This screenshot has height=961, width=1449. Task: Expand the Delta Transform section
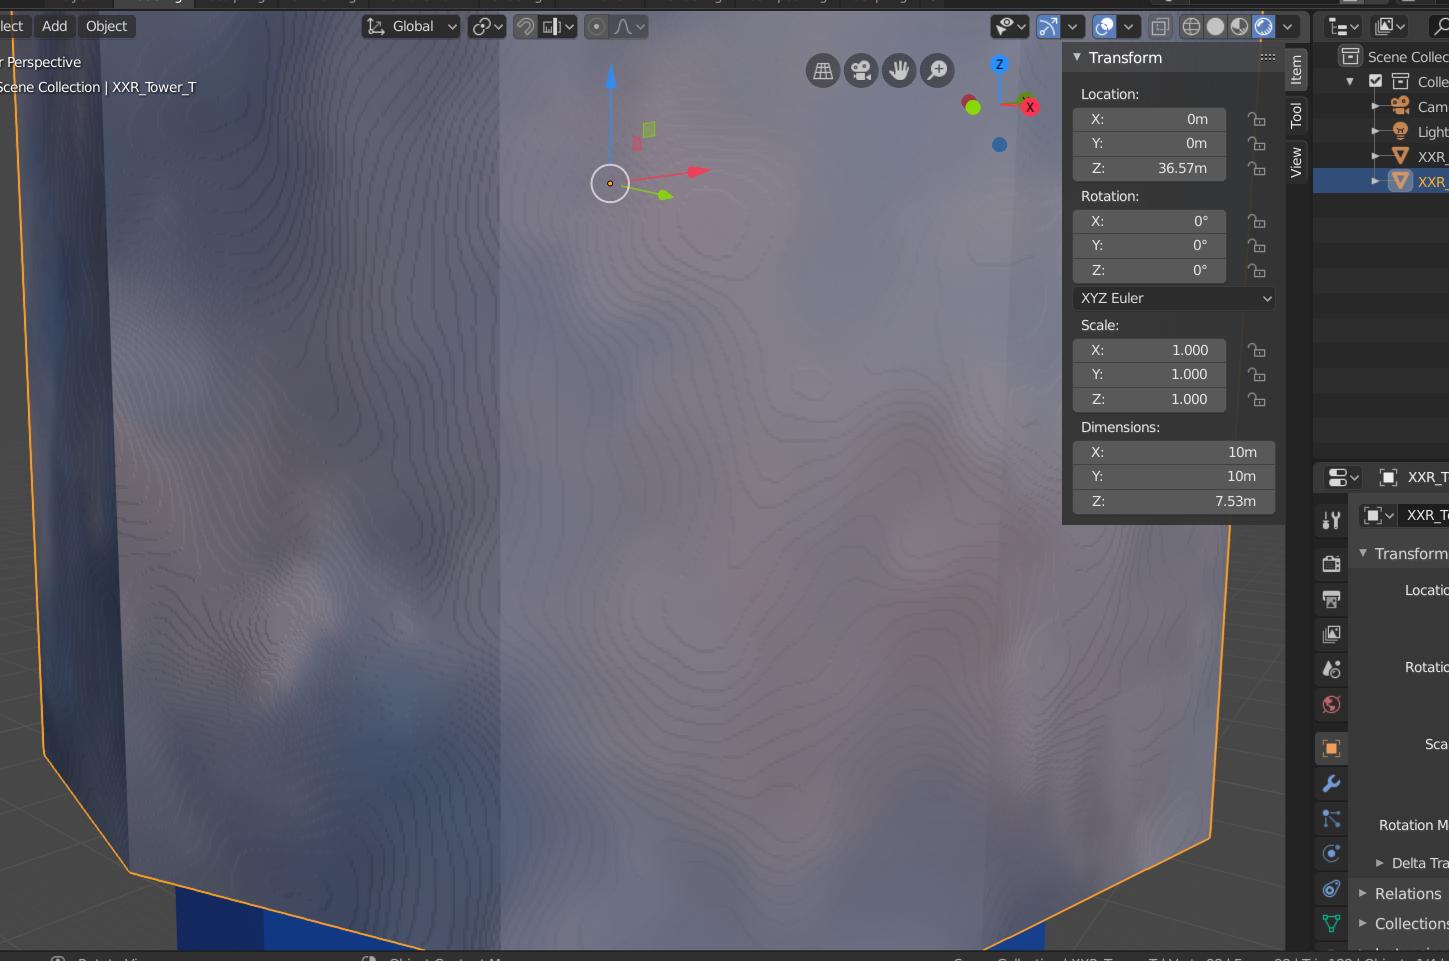[x=1413, y=862]
